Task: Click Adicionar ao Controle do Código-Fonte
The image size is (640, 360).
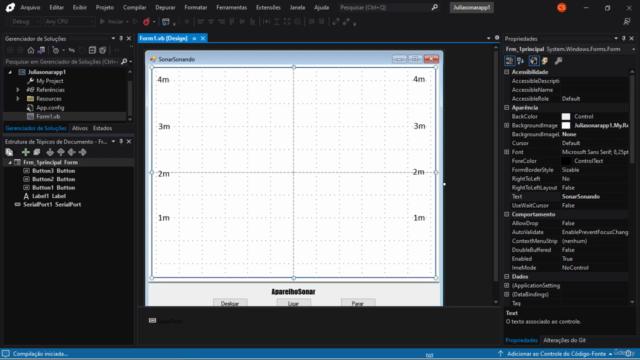Action: tap(556, 354)
